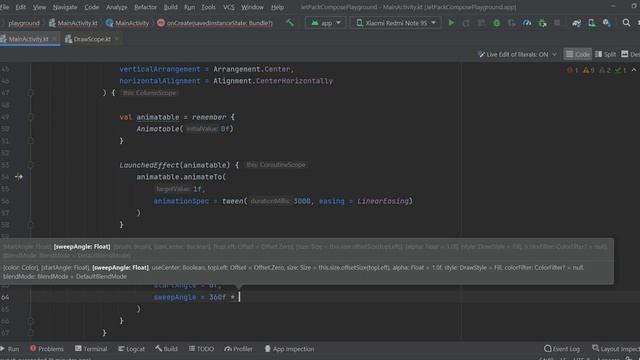Viewport: 640px width, 360px height.
Task: Open Search Everywhere magnifier icon
Action: (626, 23)
